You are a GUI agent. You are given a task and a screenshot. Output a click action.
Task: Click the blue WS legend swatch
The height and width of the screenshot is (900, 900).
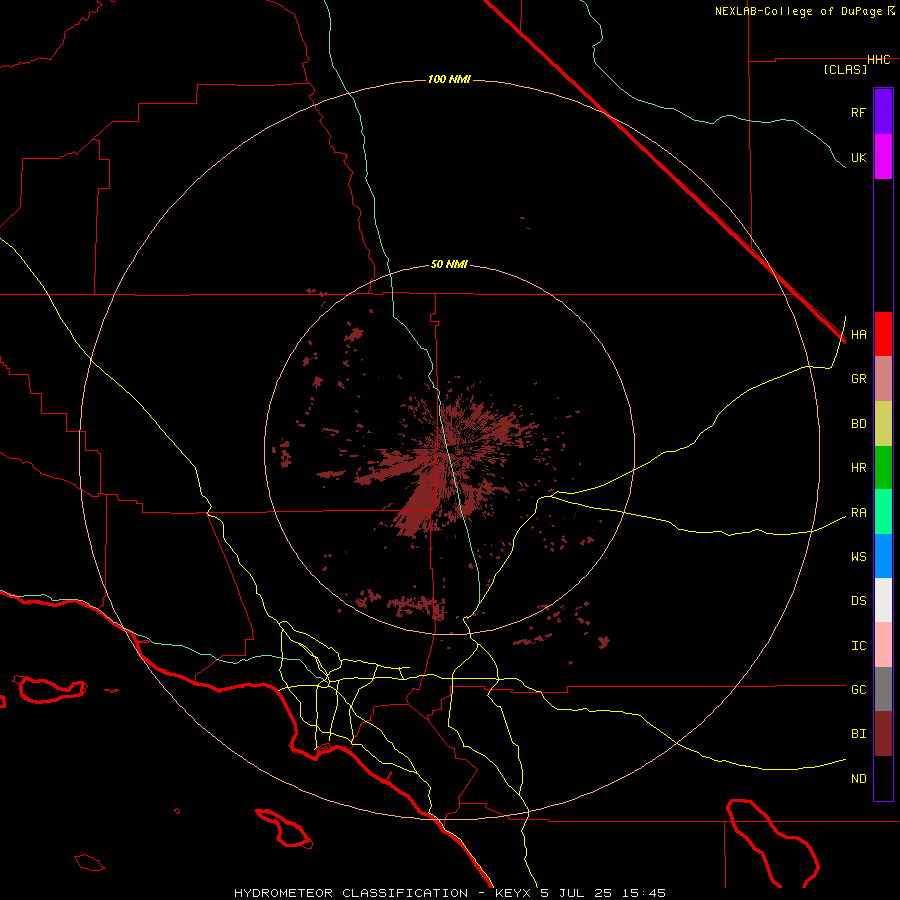[x=883, y=556]
